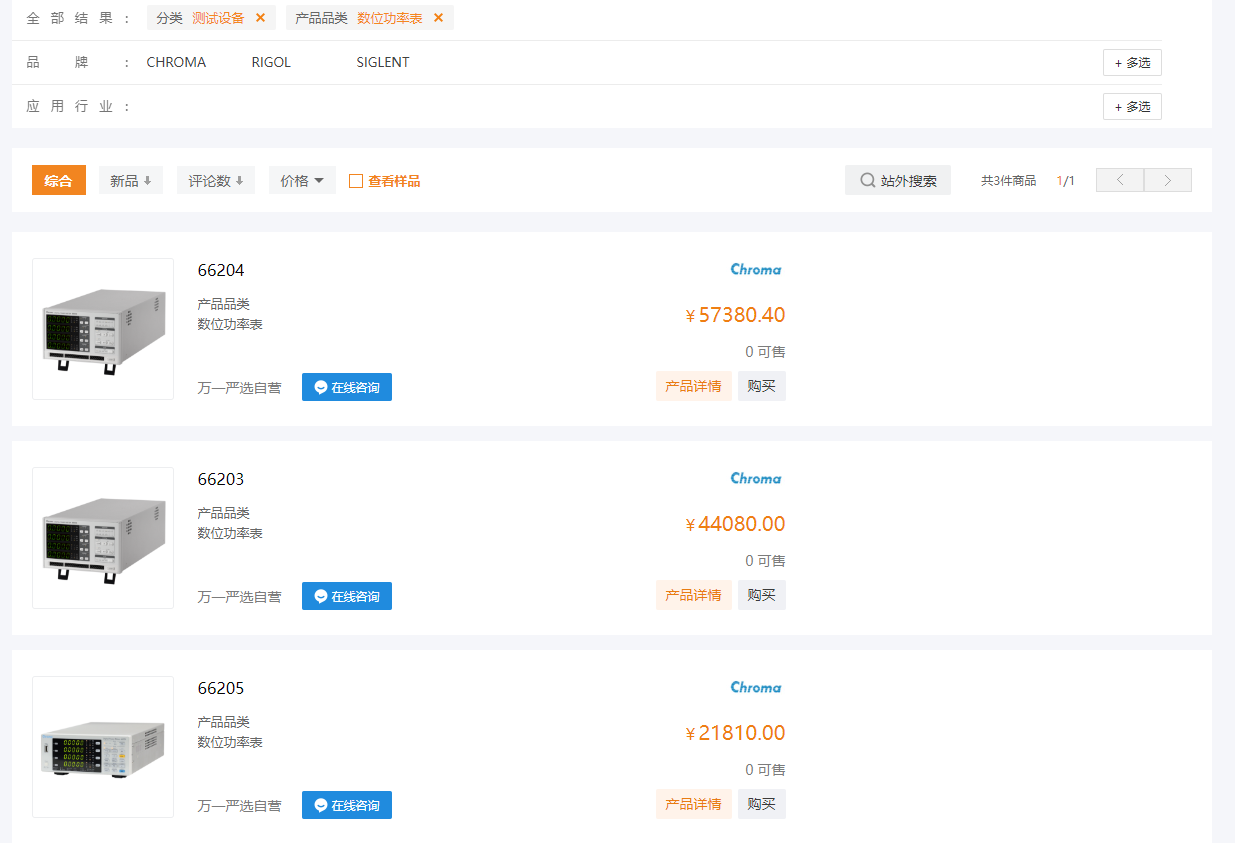Open the 66204 product thumbnail
The image size is (1235, 843).
pyautogui.click(x=103, y=329)
